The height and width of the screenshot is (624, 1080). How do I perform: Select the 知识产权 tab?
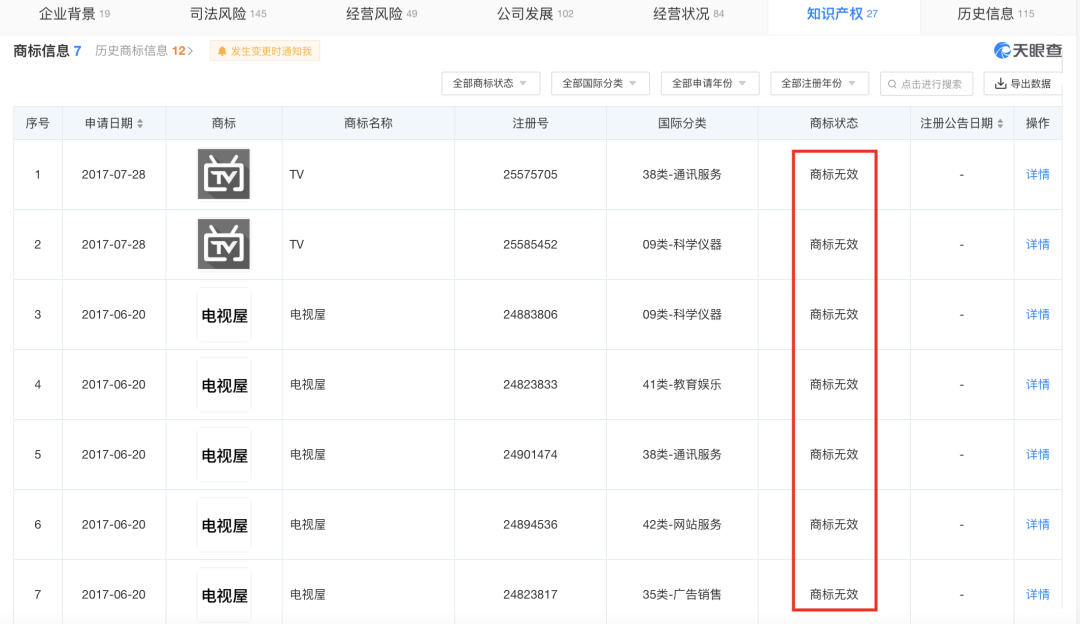click(x=842, y=14)
